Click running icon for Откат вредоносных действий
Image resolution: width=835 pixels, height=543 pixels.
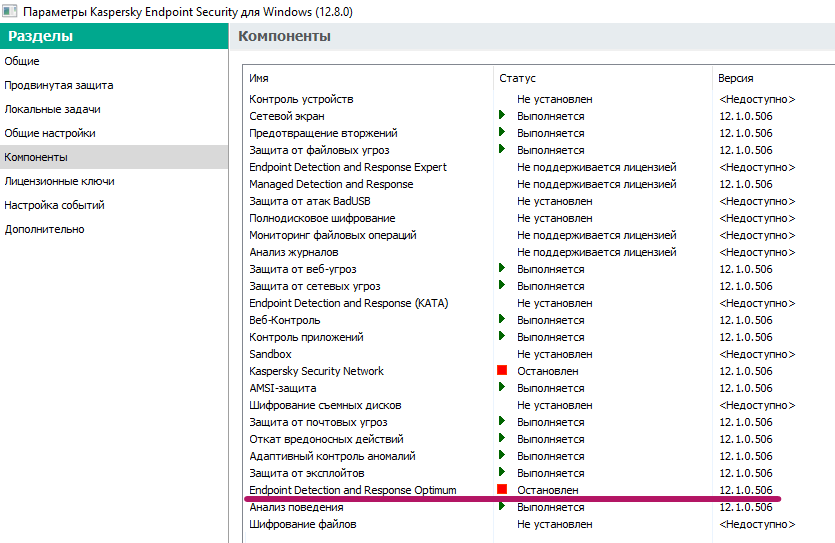tap(502, 438)
